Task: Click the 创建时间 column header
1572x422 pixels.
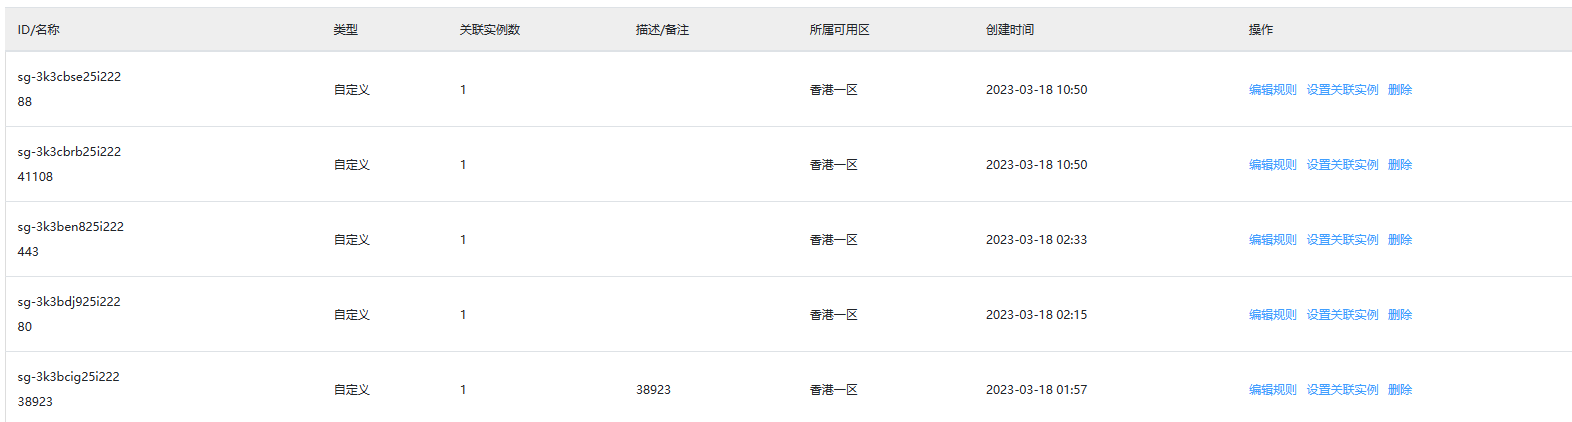Action: 1010,30
